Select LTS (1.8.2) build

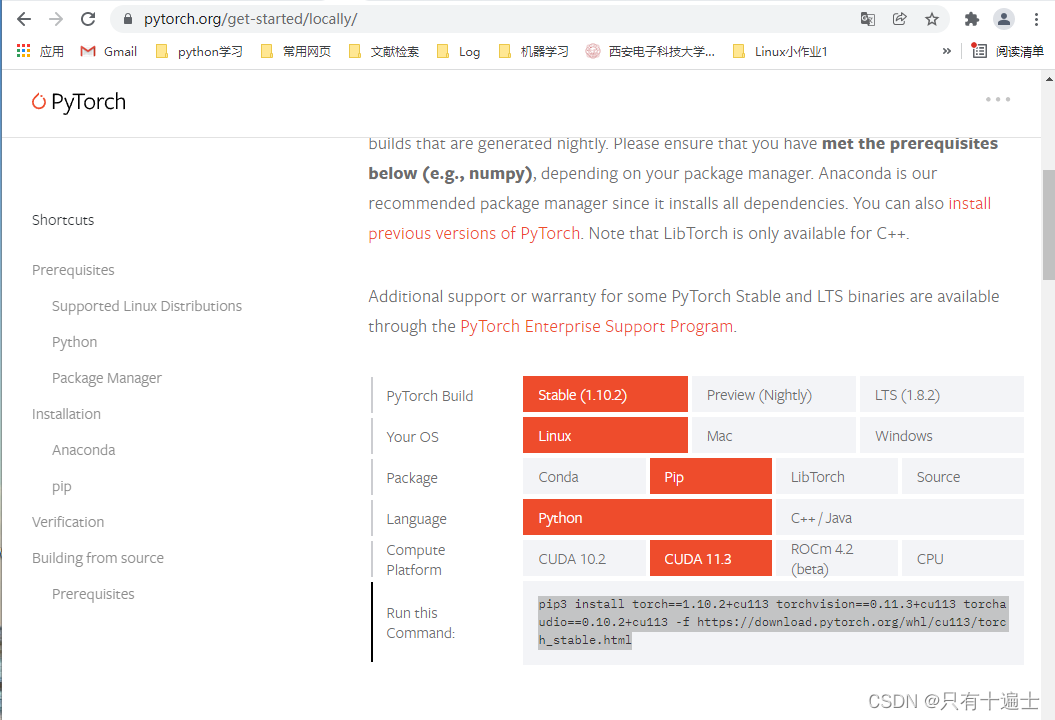pyautogui.click(x=942, y=394)
